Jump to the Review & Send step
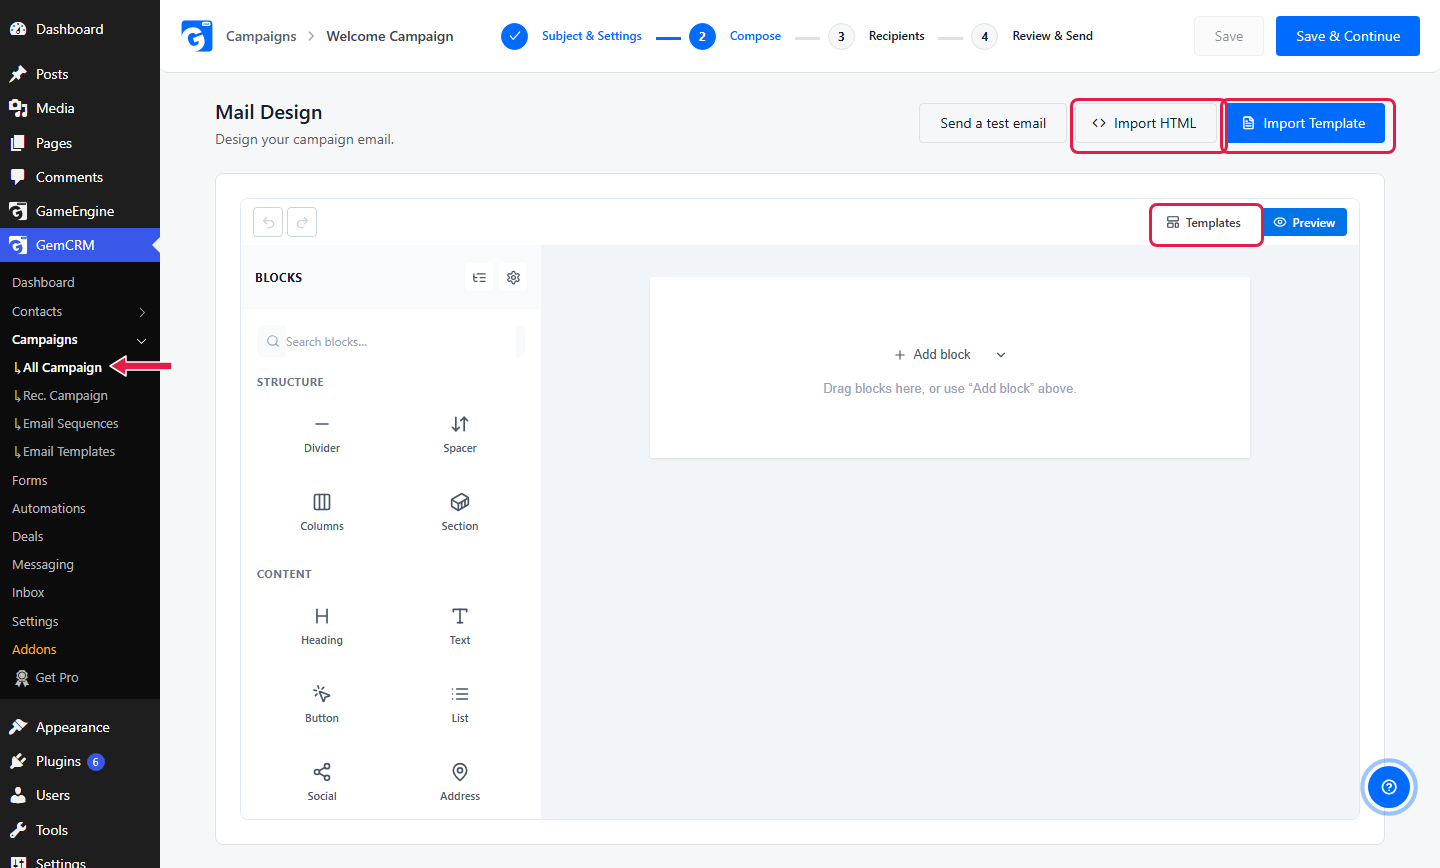The width and height of the screenshot is (1440, 868). 1033,36
